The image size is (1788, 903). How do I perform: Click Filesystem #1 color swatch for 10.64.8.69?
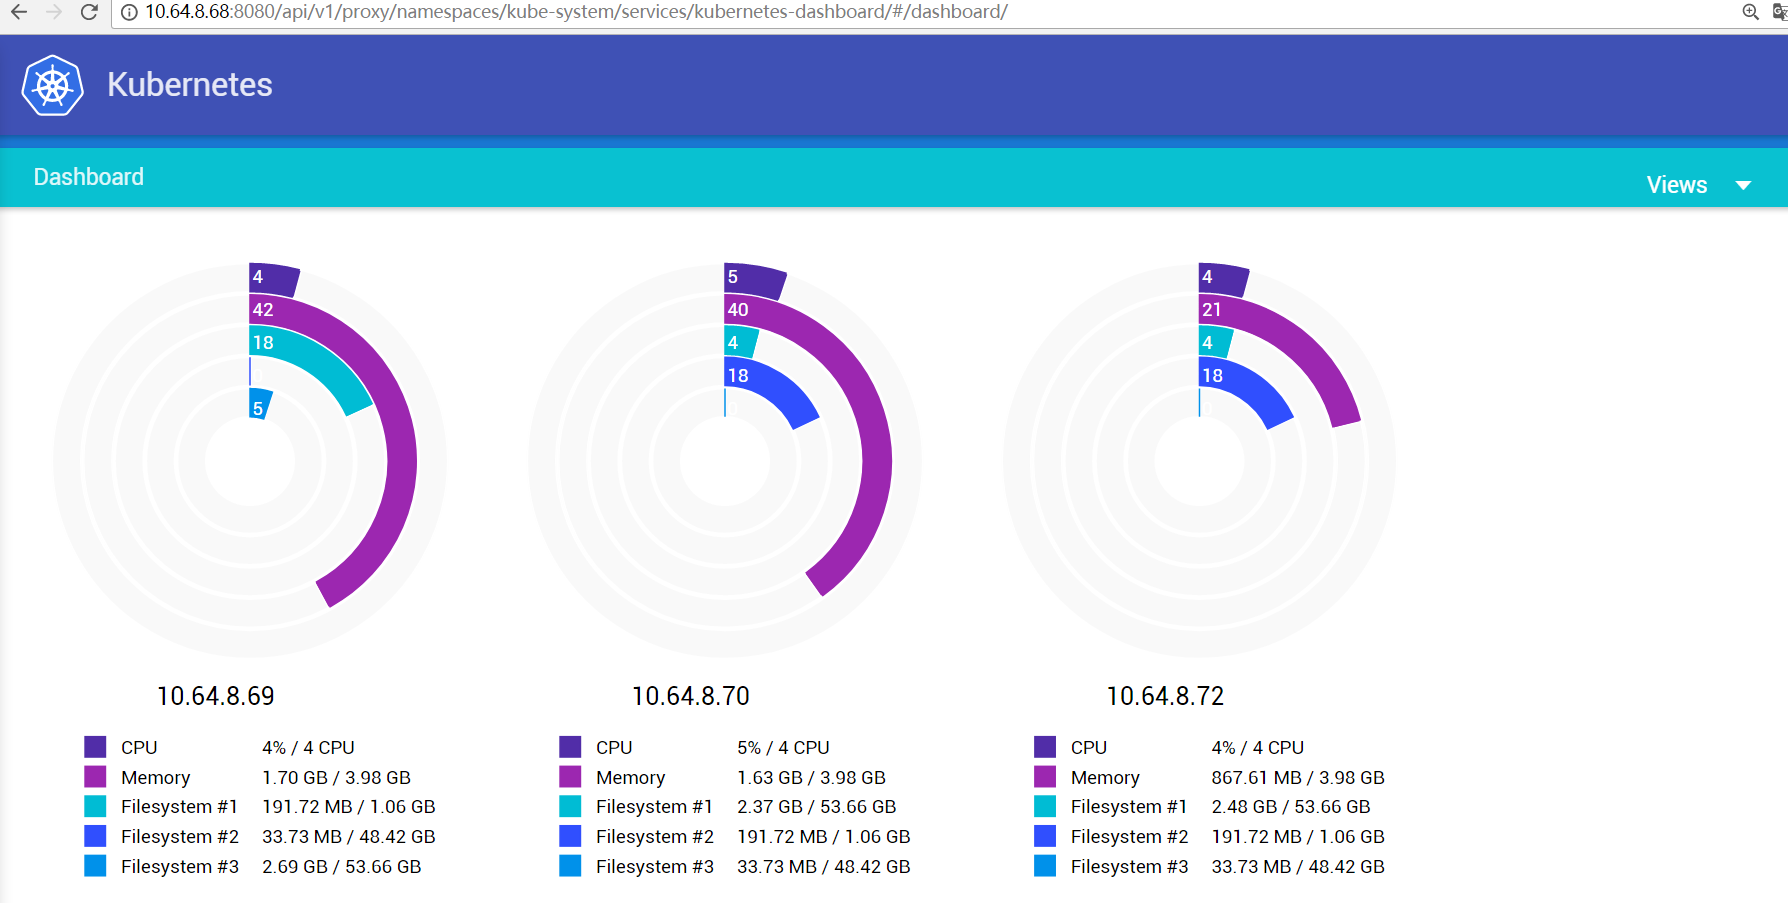[95, 806]
